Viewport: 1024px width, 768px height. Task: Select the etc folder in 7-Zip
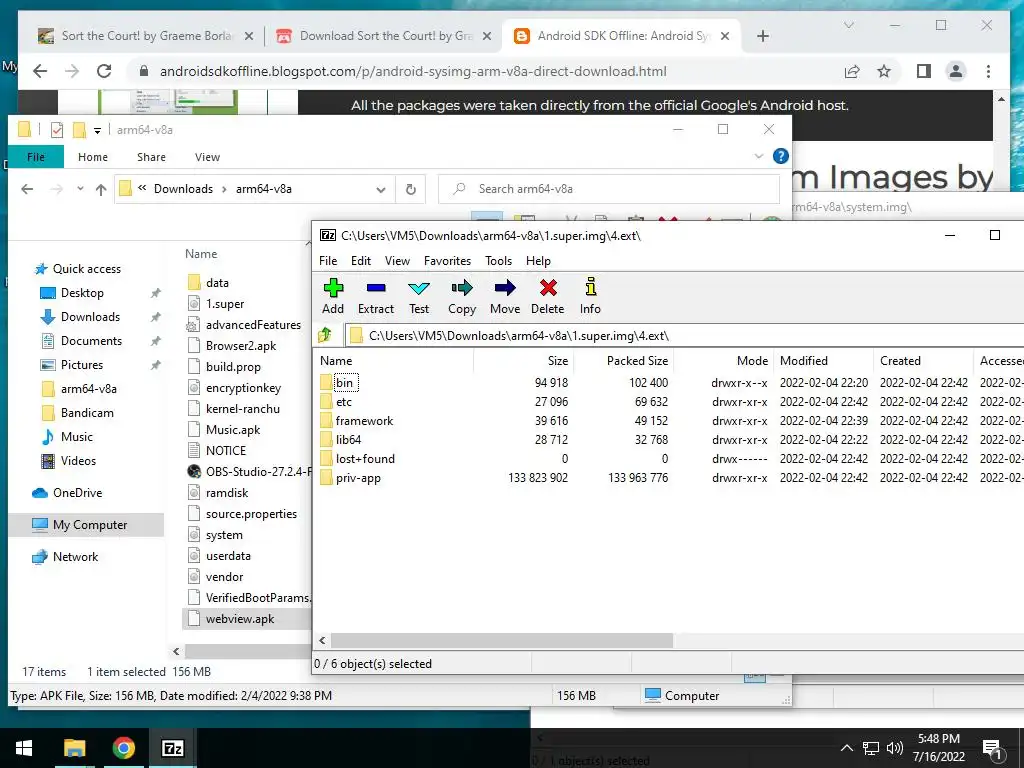[x=344, y=402]
